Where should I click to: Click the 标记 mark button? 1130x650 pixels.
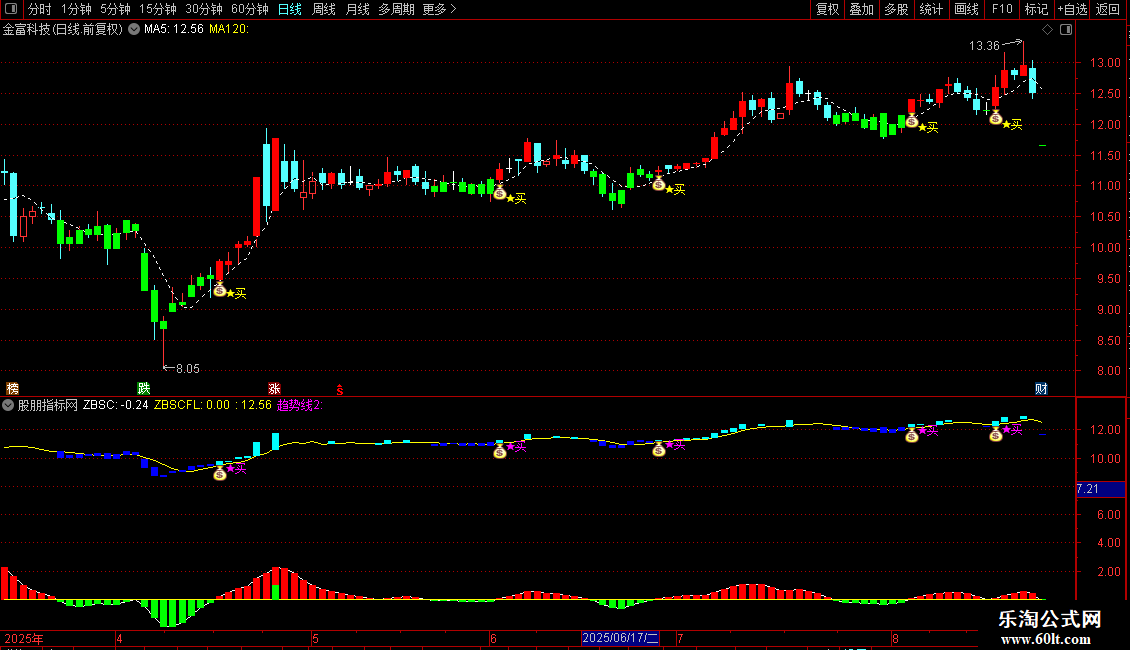(x=1036, y=9)
